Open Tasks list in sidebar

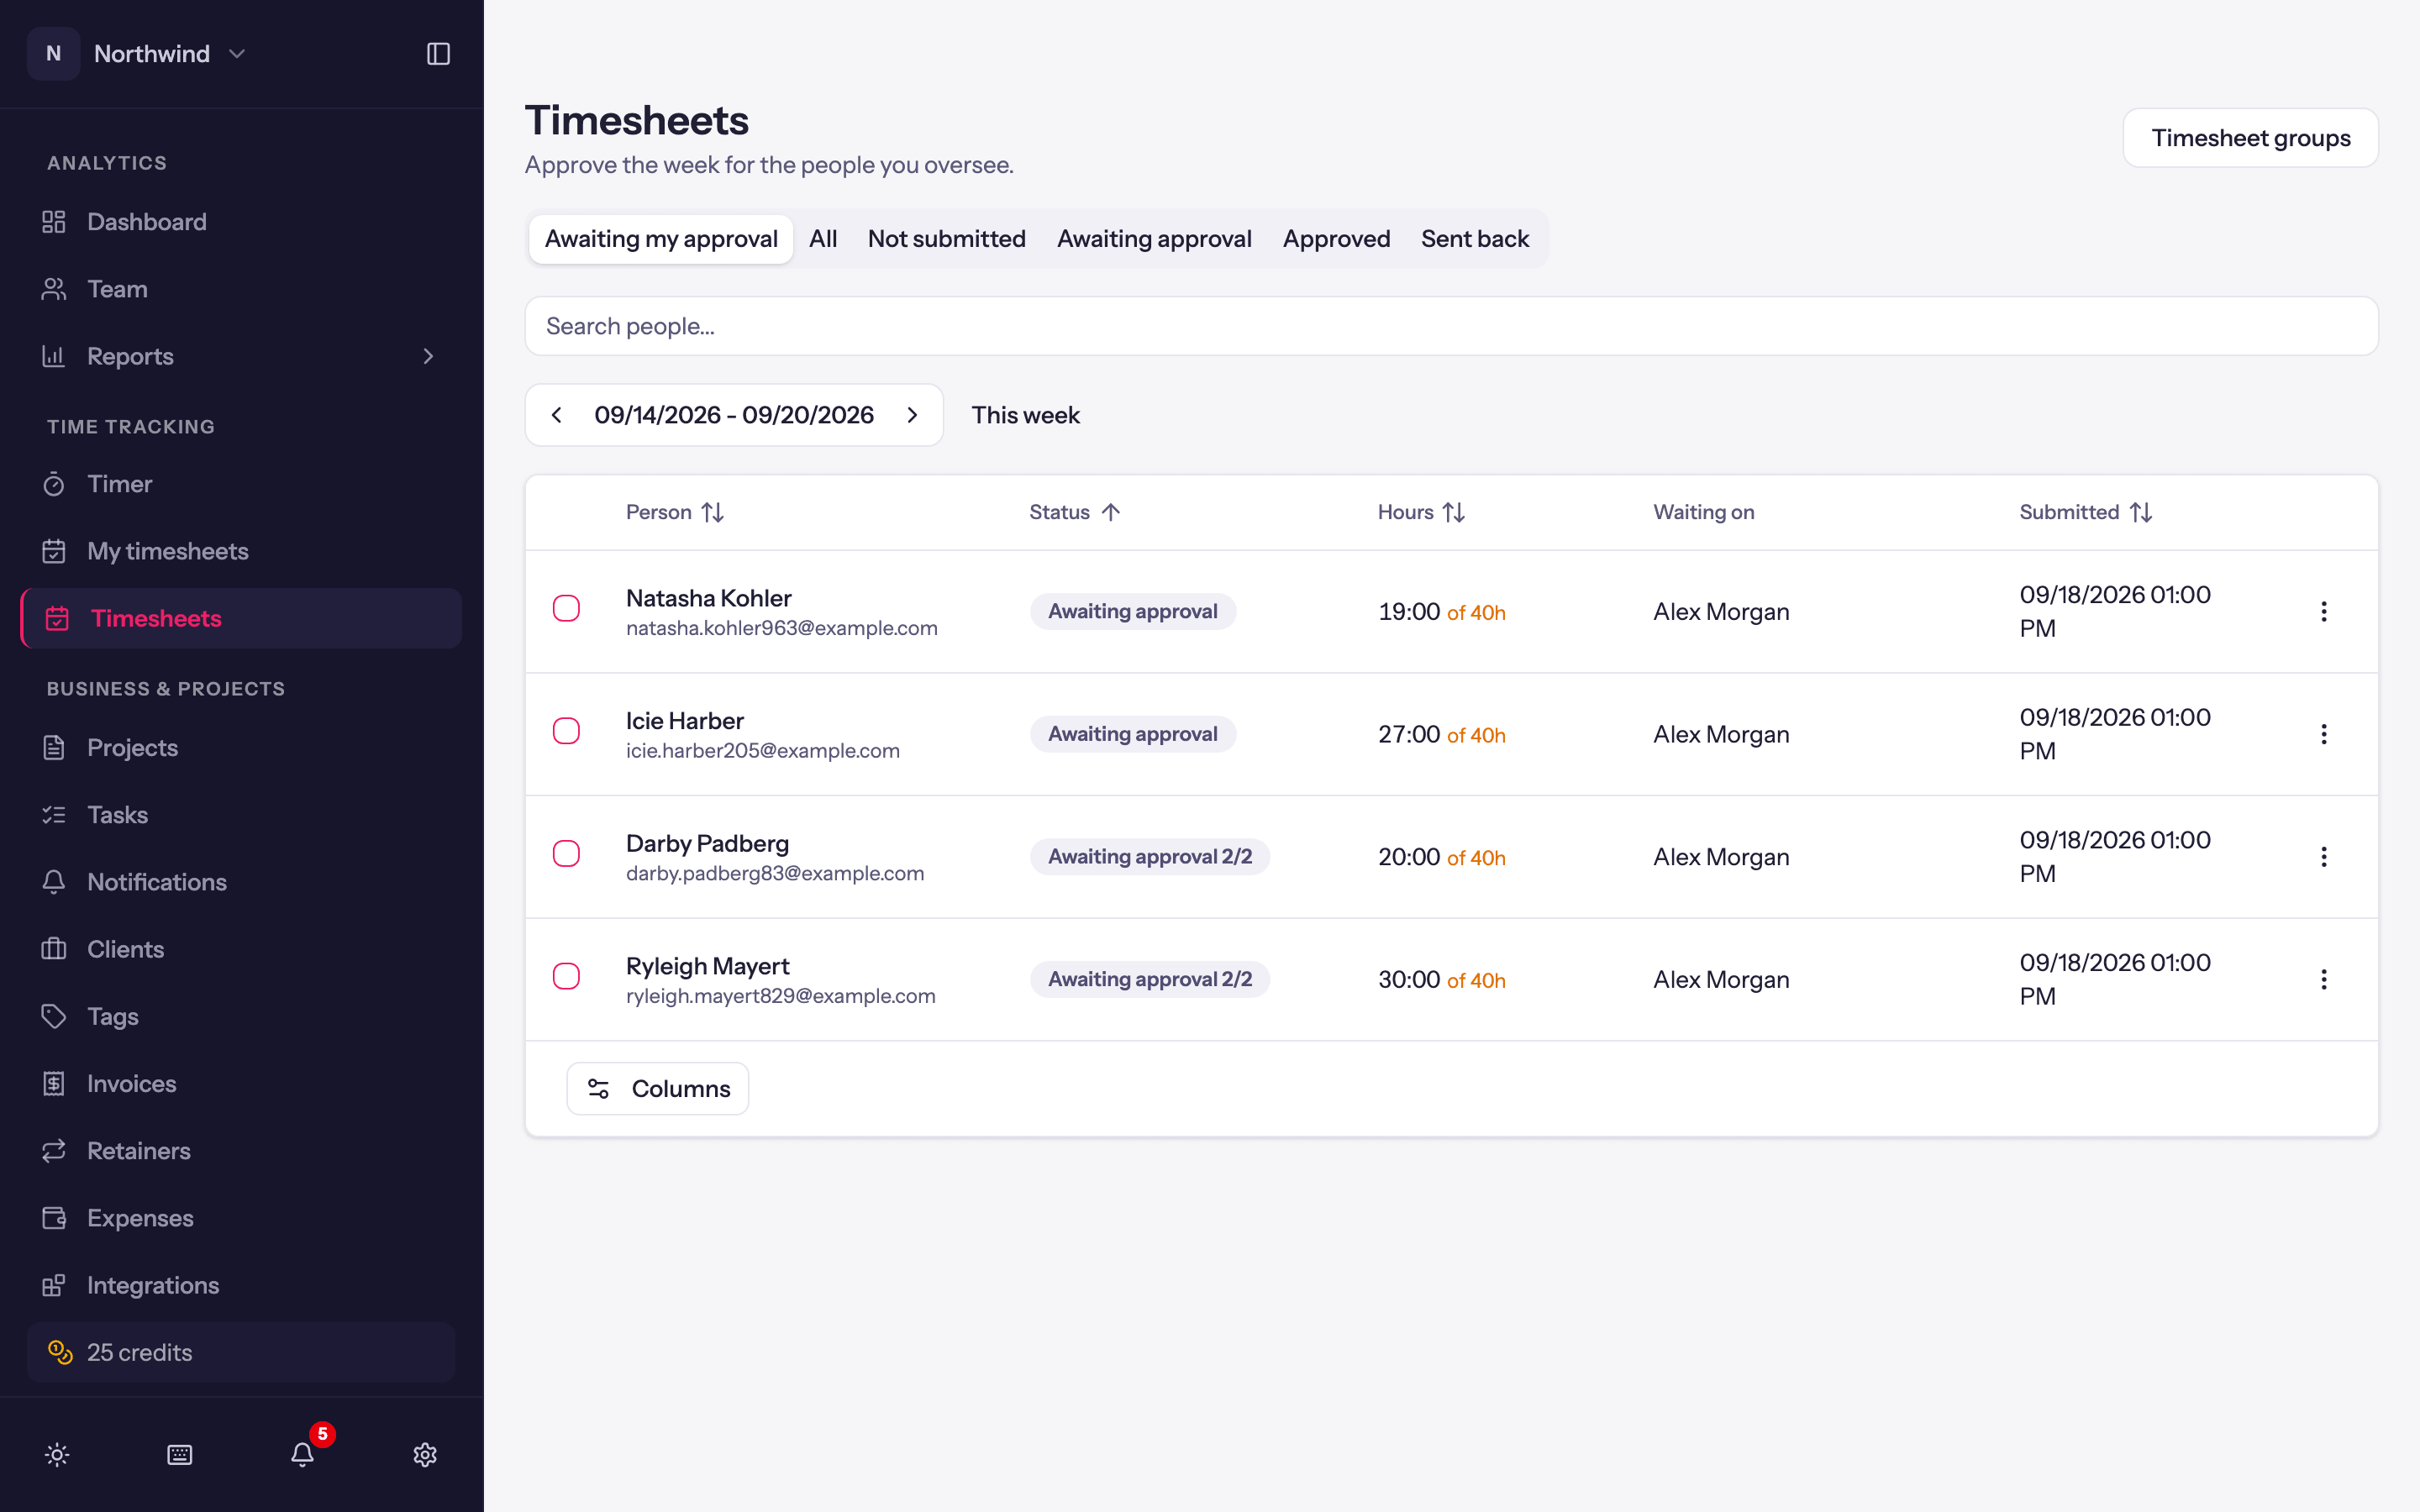(x=241, y=815)
